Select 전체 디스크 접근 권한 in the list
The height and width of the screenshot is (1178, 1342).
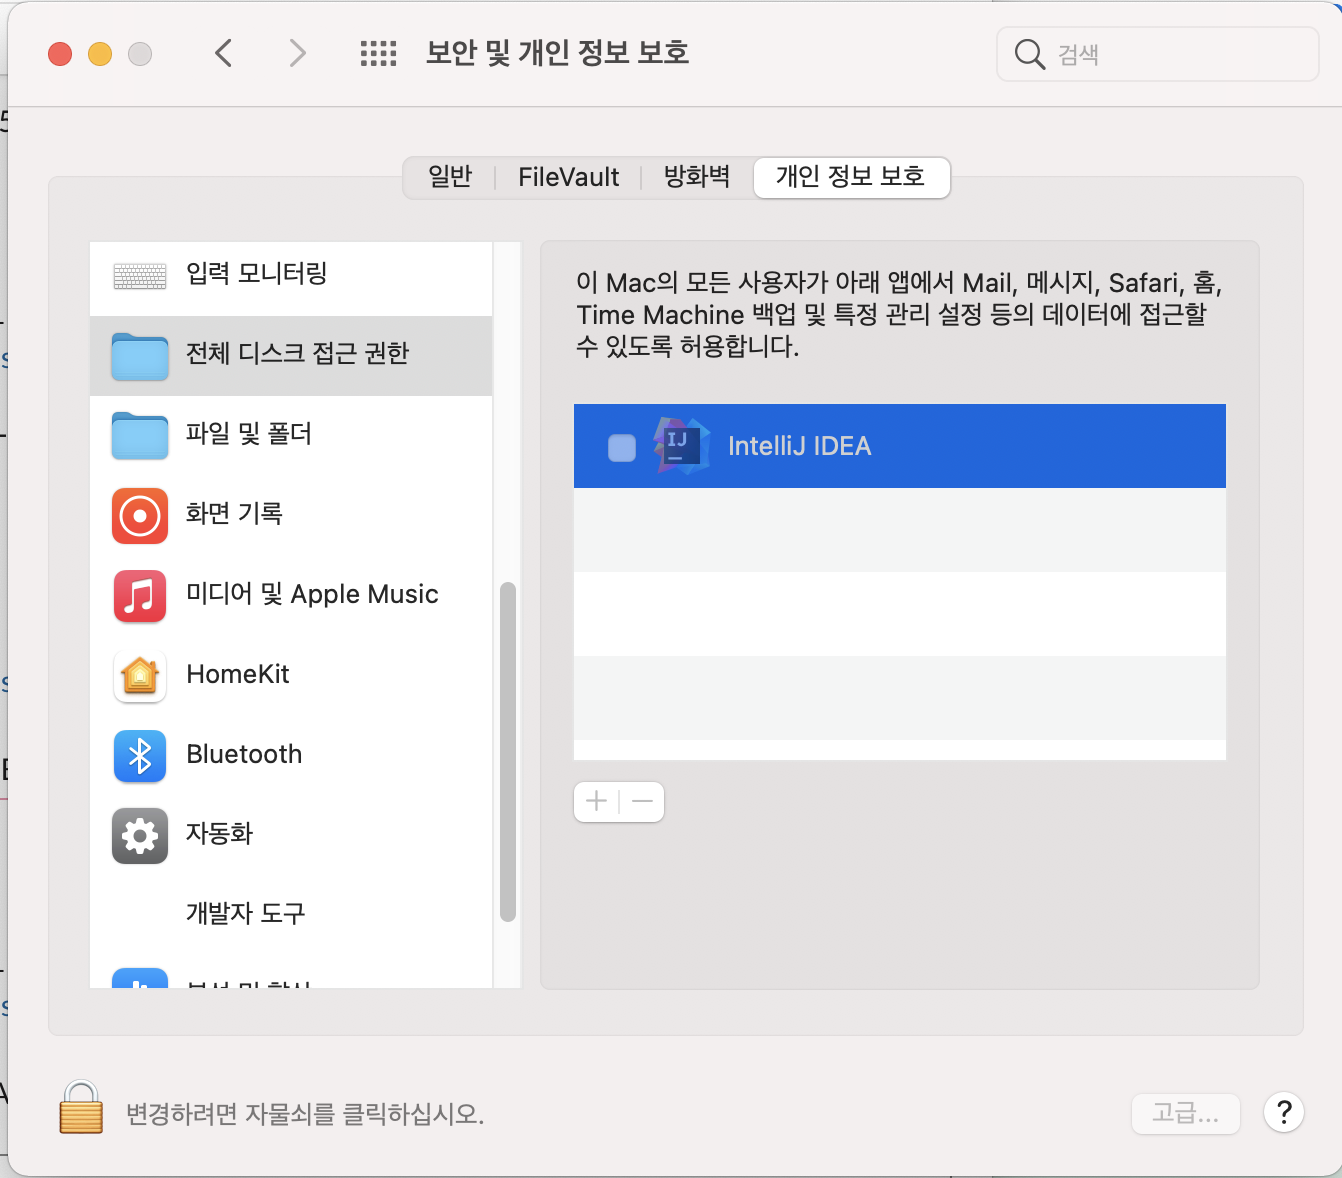tap(291, 356)
